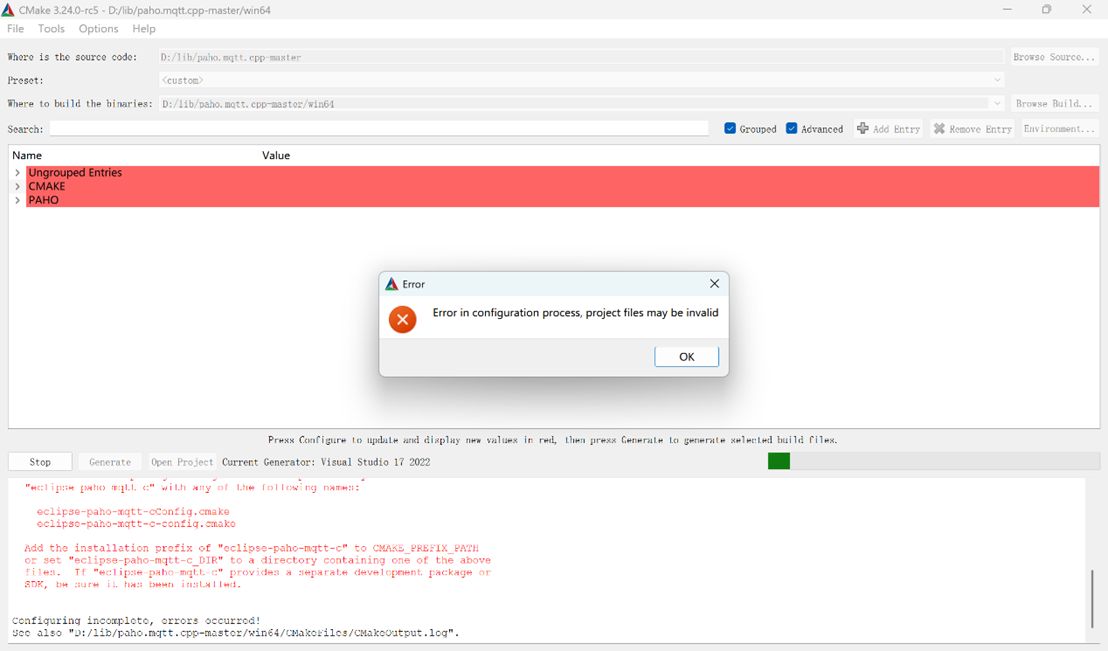Click the Stop button
Image resolution: width=1108 pixels, height=651 pixels.
pyautogui.click(x=40, y=462)
